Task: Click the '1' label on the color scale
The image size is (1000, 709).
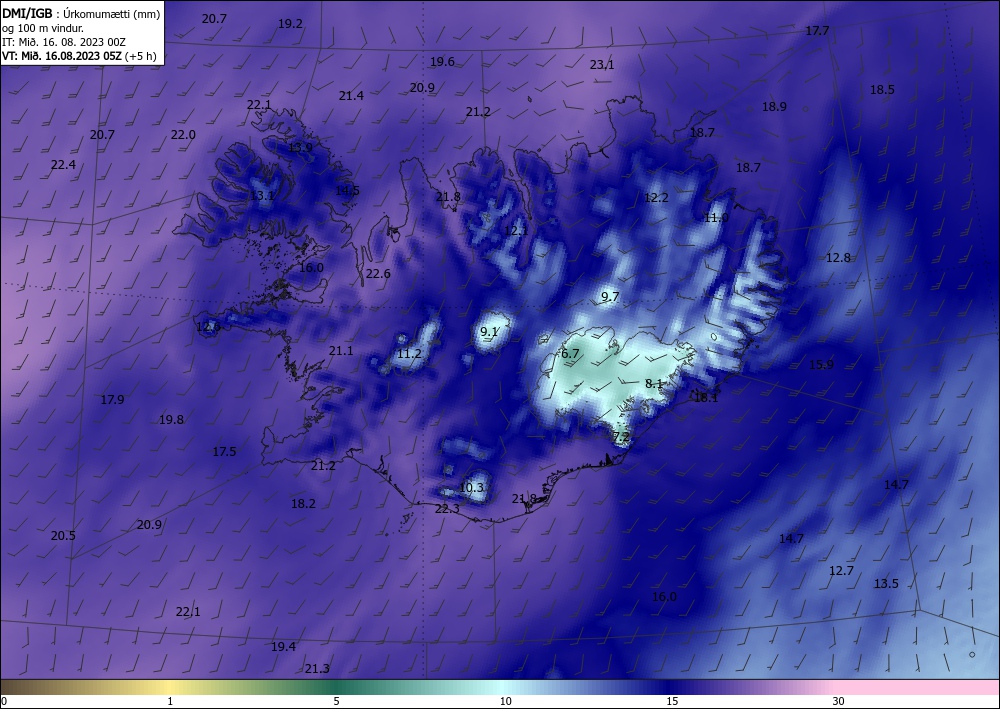Action: tap(170, 701)
